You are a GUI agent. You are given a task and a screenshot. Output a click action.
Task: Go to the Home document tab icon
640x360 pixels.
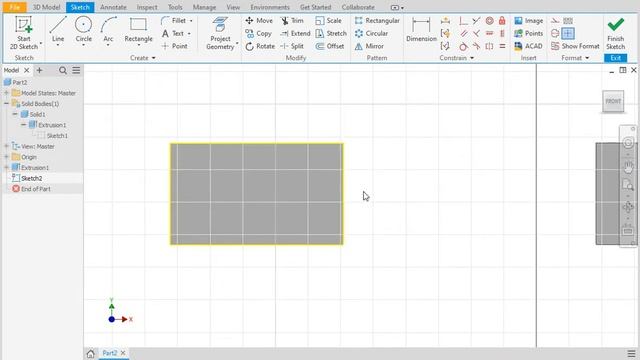tap(91, 353)
